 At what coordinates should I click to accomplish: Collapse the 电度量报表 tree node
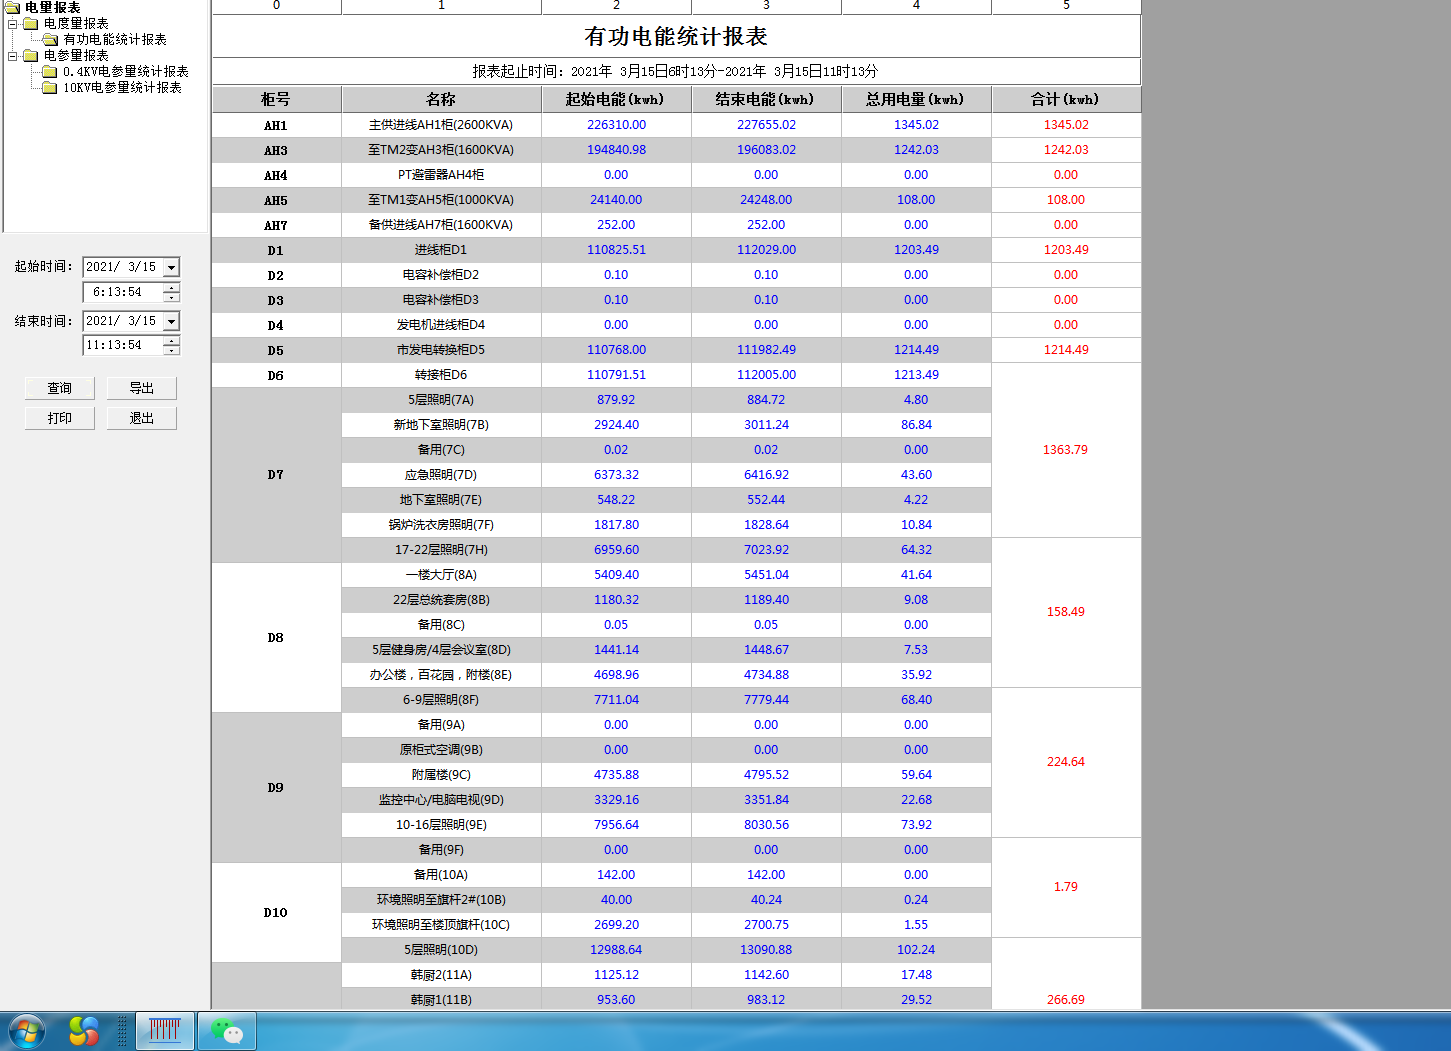click(13, 24)
